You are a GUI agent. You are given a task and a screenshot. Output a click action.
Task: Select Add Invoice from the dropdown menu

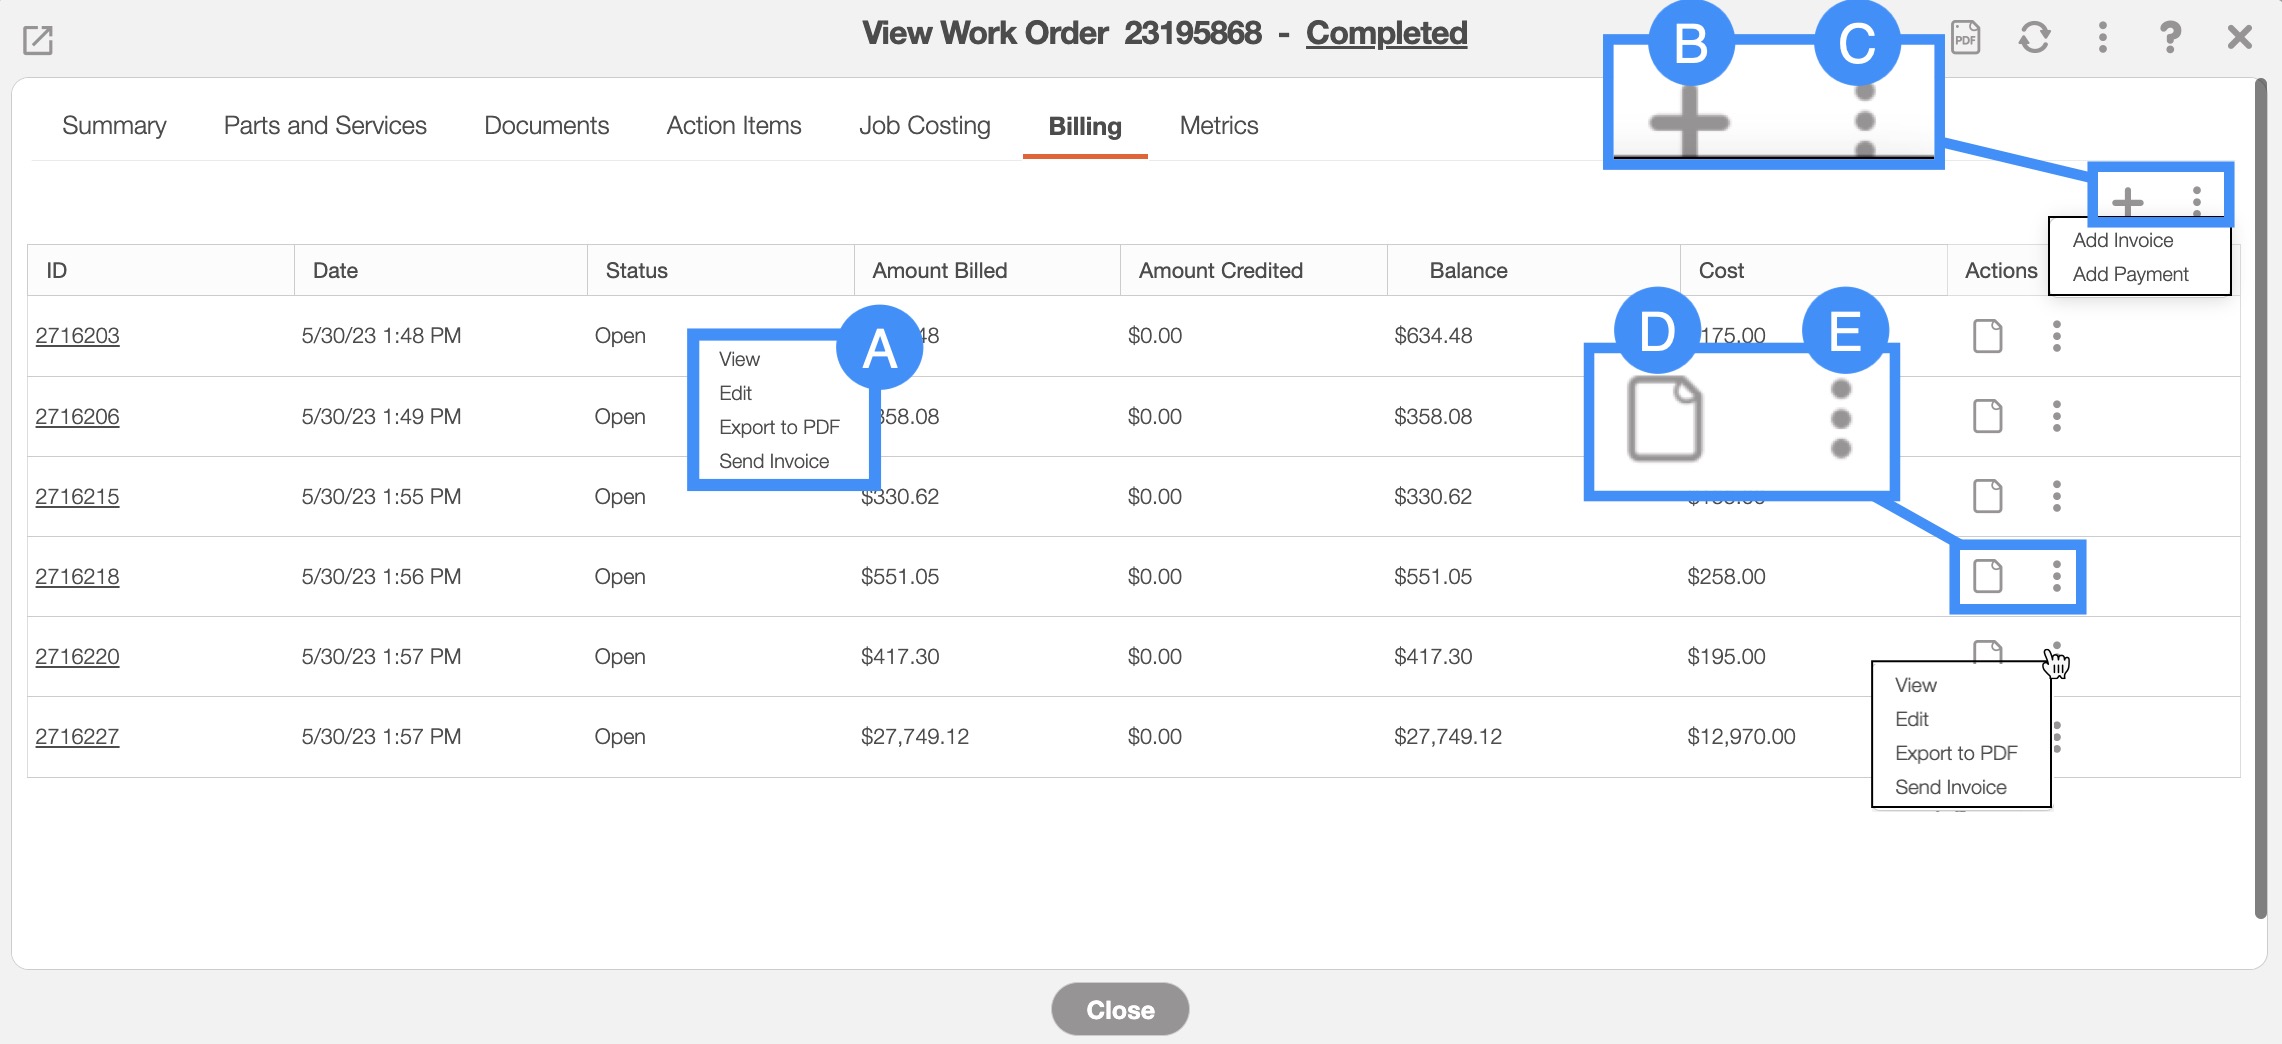(x=2122, y=240)
